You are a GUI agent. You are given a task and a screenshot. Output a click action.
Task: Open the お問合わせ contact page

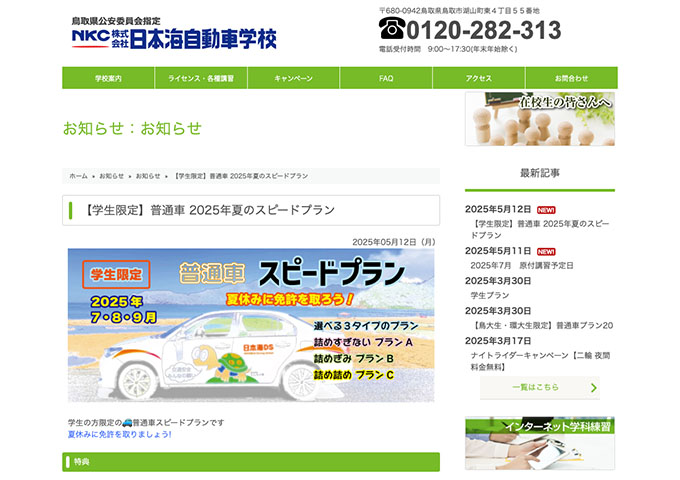[x=571, y=78]
